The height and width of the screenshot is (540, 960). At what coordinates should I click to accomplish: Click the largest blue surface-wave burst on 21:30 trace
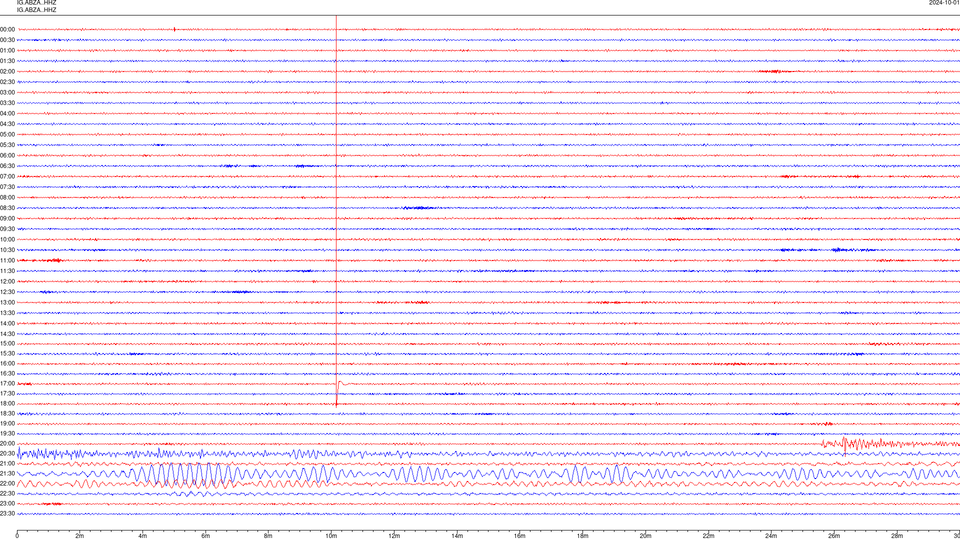pyautogui.click(x=184, y=474)
